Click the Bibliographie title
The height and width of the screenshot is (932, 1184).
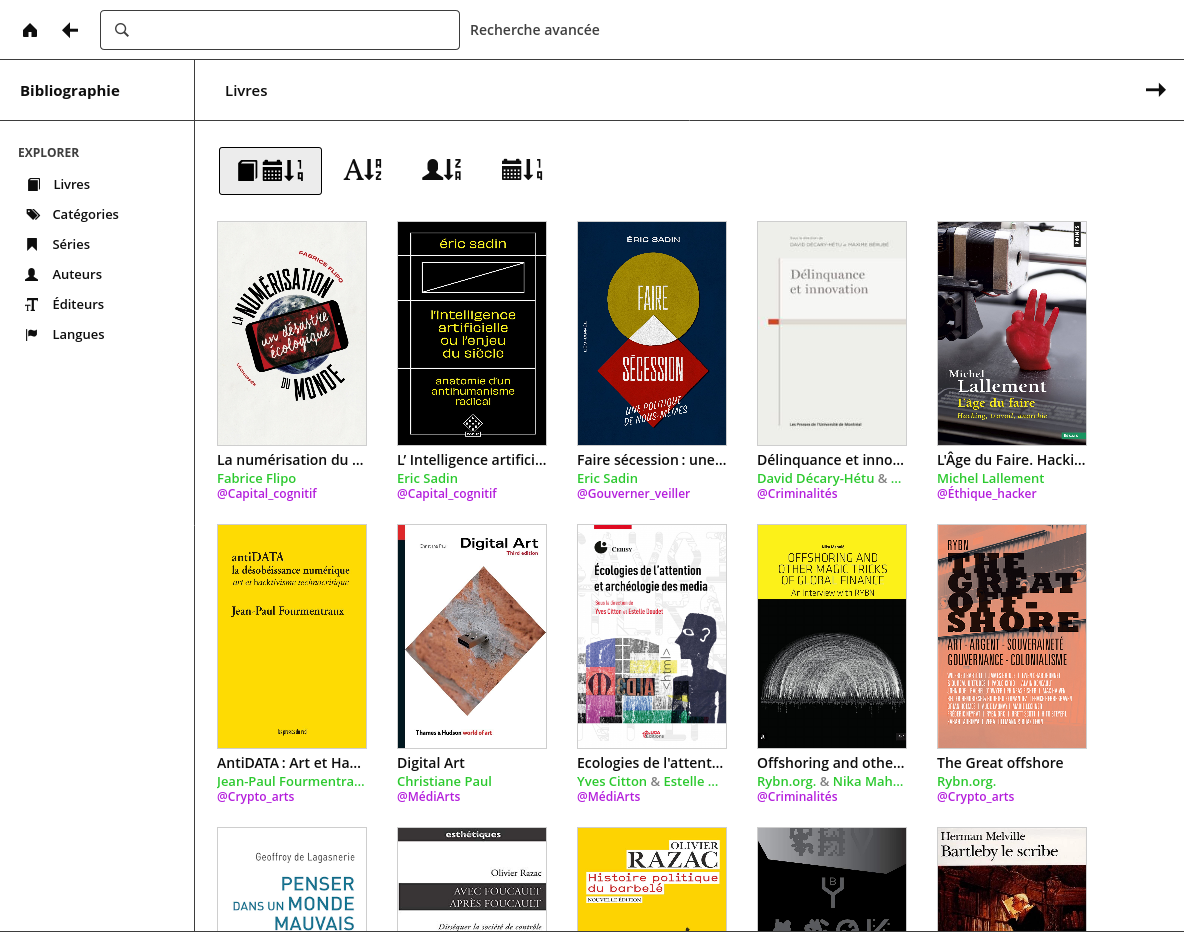70,91
